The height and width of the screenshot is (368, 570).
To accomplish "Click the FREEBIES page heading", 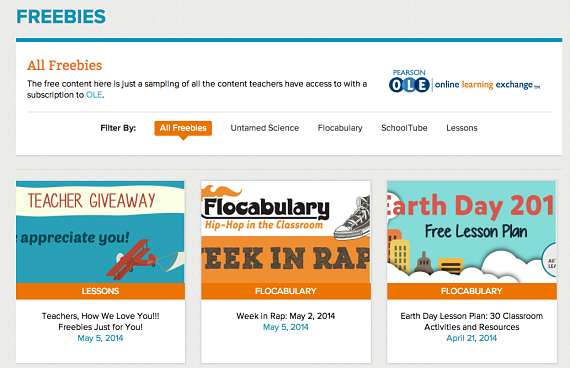I will [x=61, y=17].
